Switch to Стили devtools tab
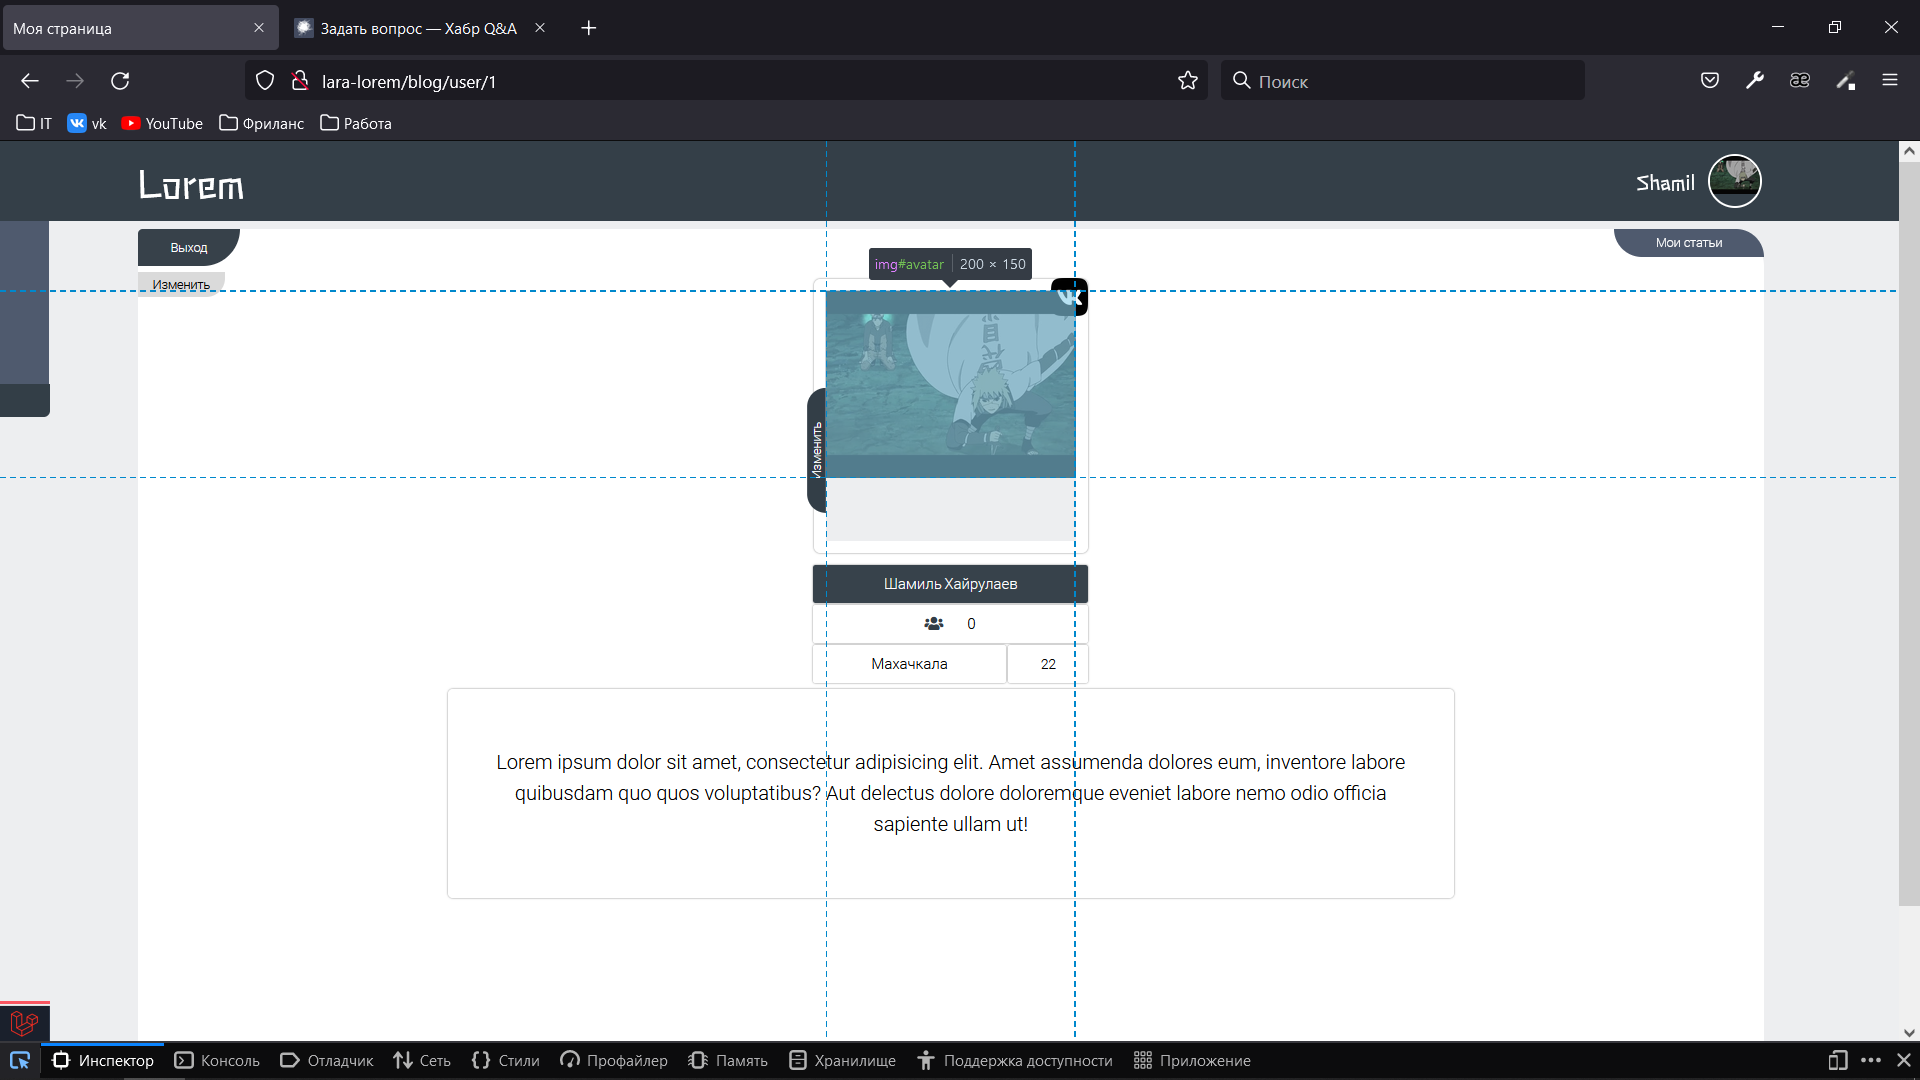The image size is (1920, 1080). [x=505, y=1061]
